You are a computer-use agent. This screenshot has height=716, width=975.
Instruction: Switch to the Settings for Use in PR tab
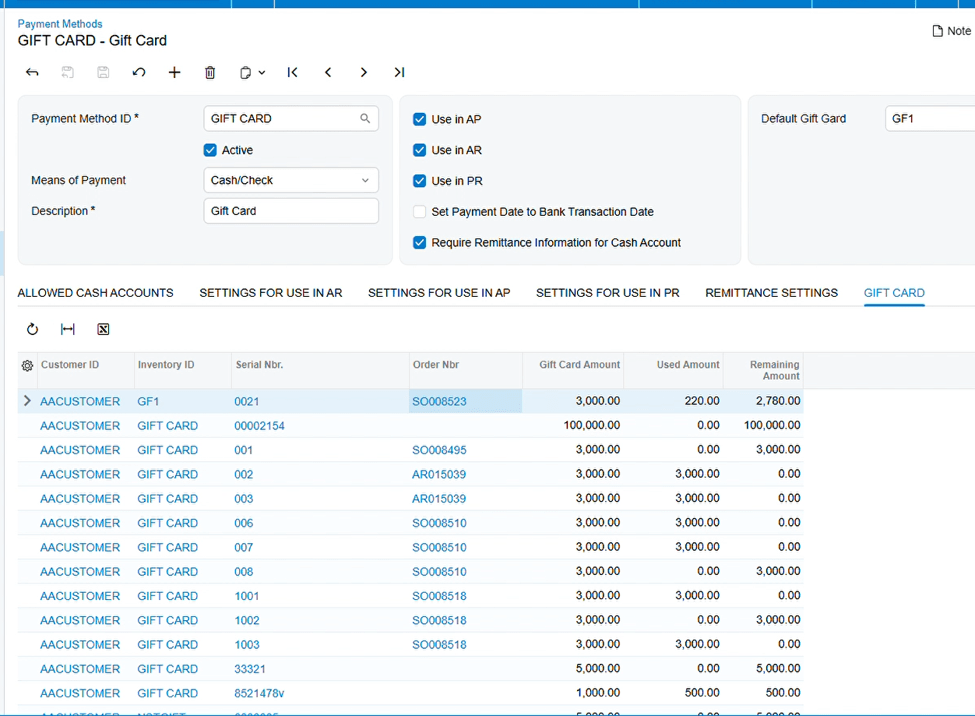coord(608,293)
